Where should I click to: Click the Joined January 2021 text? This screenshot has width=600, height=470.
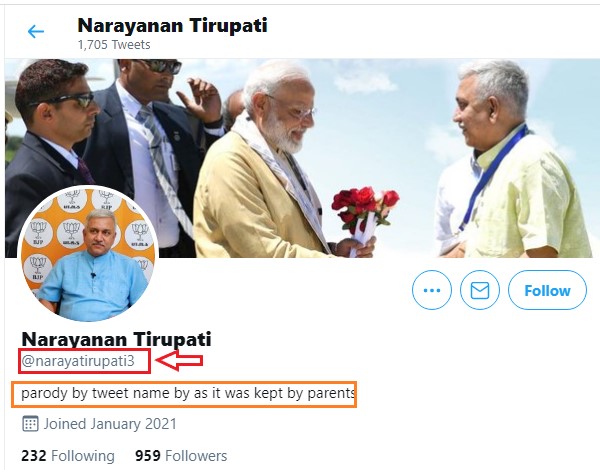pyautogui.click(x=110, y=424)
